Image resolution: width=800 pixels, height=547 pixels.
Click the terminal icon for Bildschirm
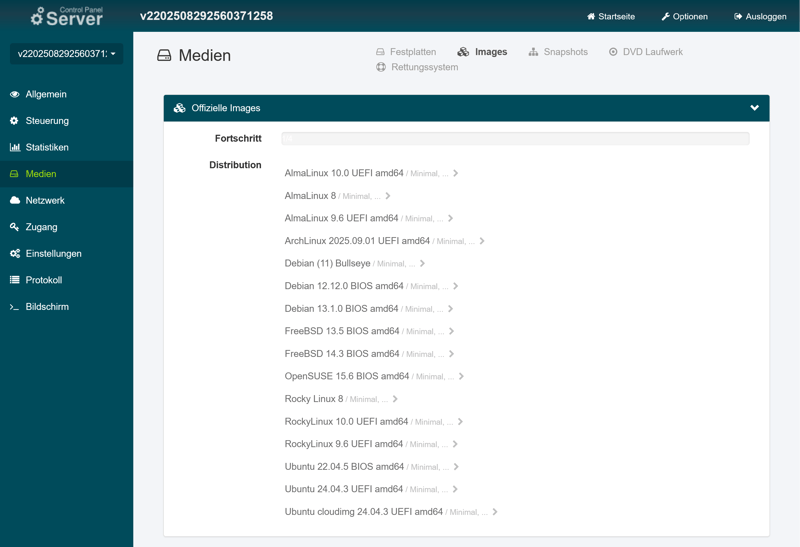pyautogui.click(x=15, y=307)
